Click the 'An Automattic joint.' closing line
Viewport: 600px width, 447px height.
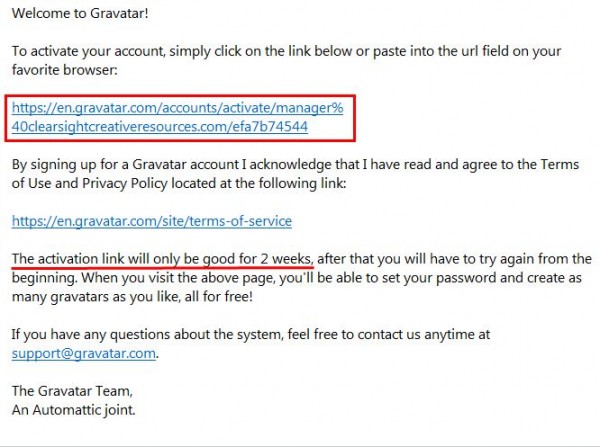pyautogui.click(x=73, y=410)
